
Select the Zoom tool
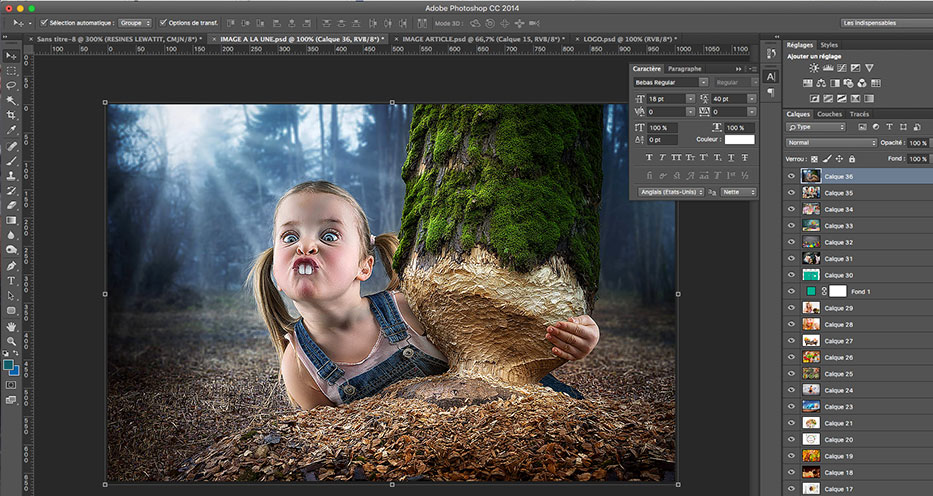coord(11,341)
